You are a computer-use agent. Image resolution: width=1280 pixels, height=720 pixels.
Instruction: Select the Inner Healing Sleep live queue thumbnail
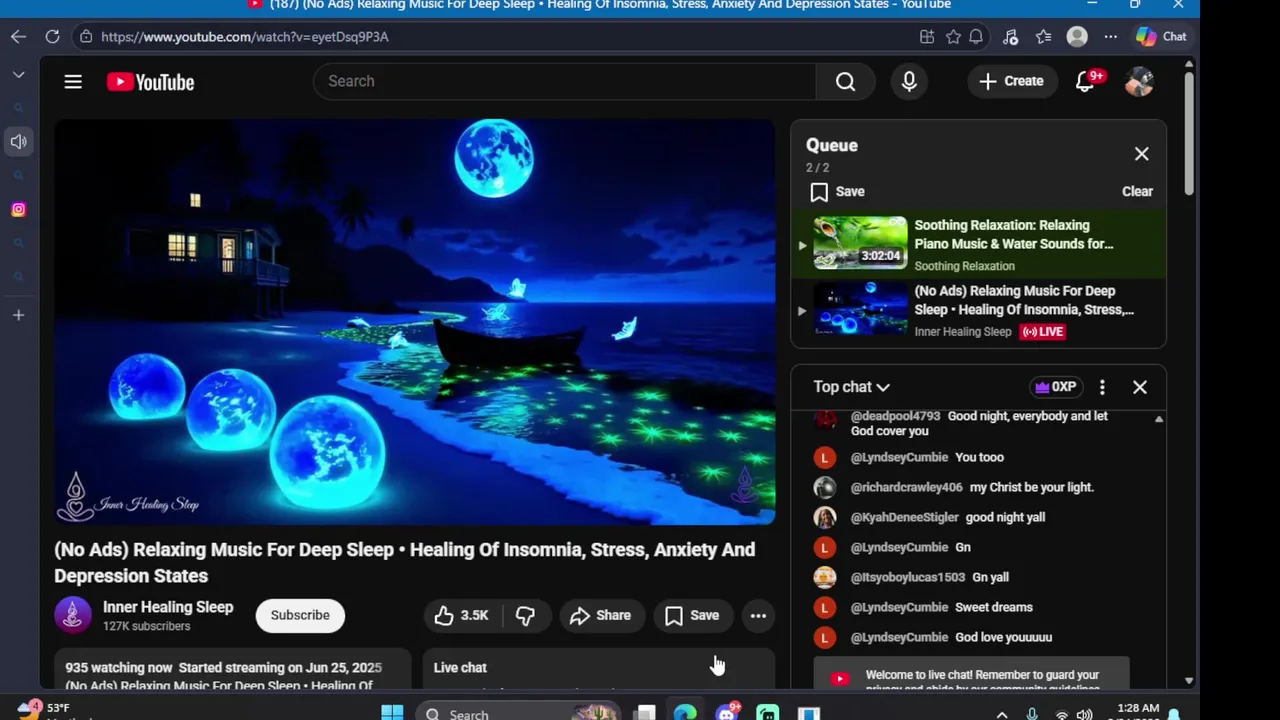click(860, 309)
